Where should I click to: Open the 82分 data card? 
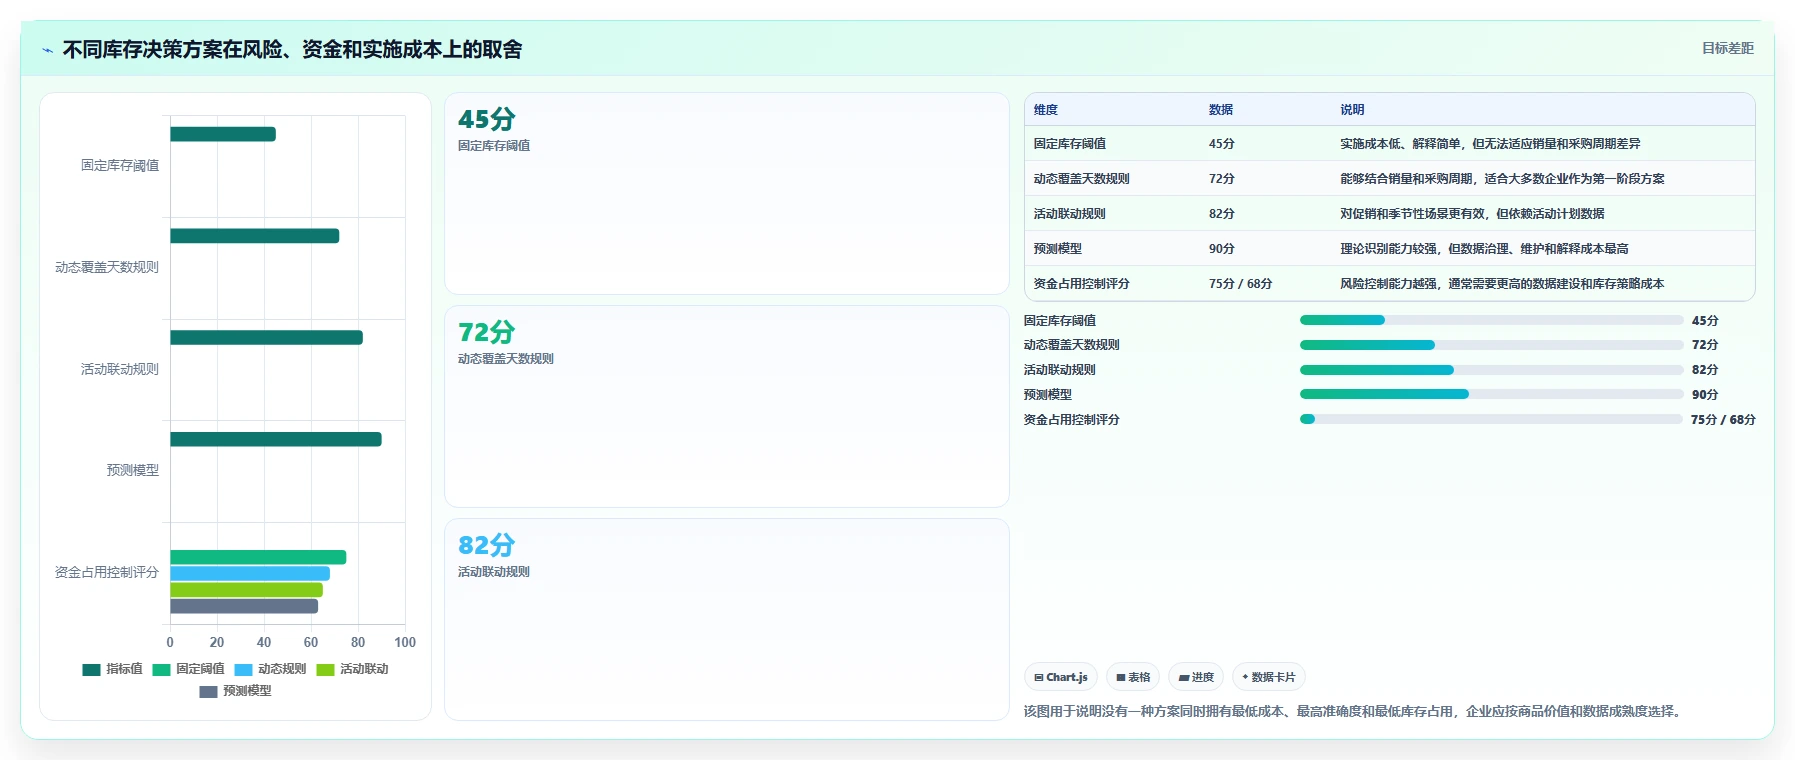pyautogui.click(x=727, y=619)
